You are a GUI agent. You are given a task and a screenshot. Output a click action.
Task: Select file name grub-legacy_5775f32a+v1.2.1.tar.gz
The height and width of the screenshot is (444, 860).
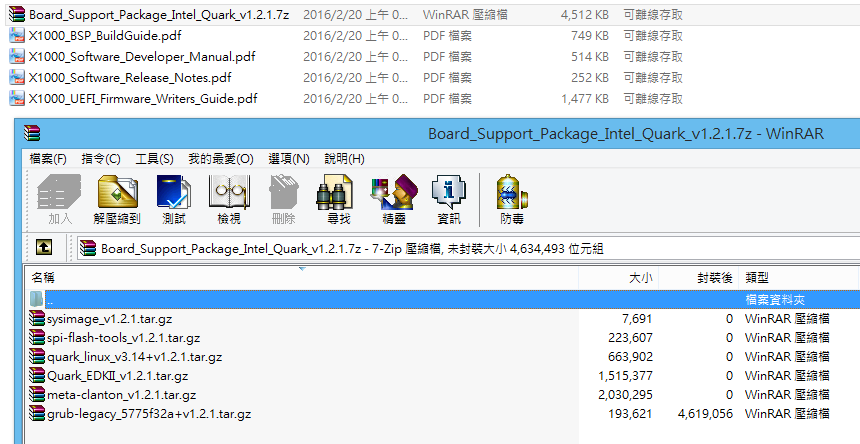tap(149, 414)
